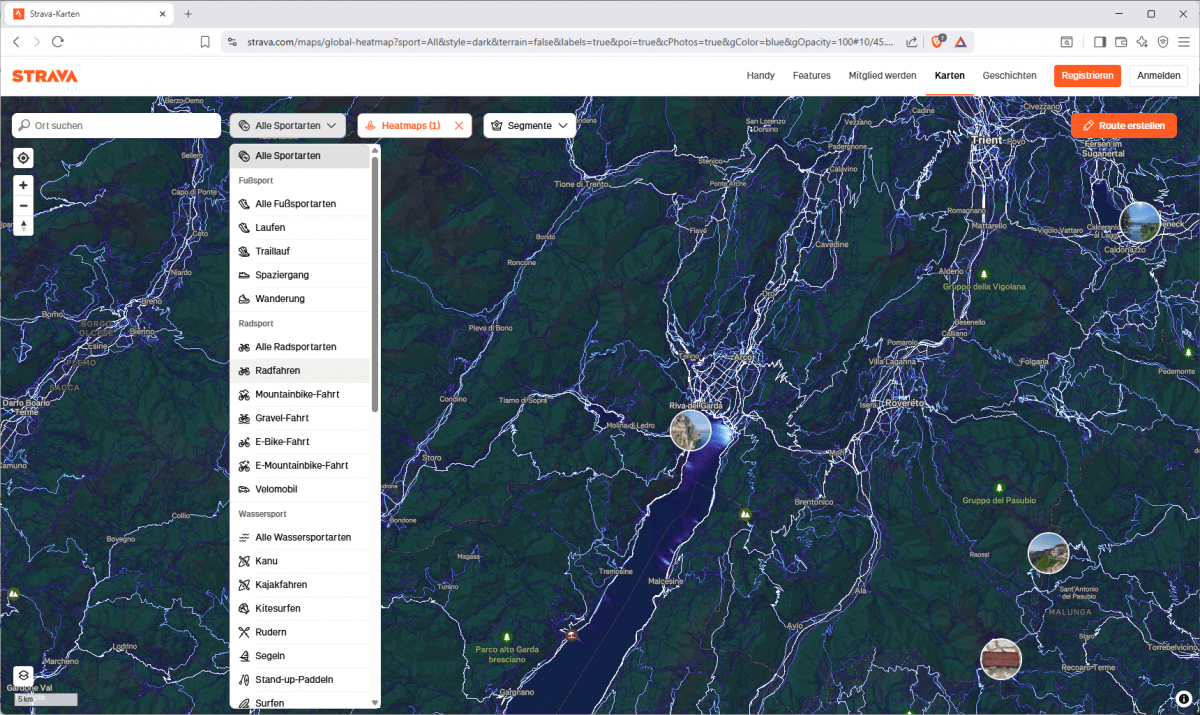
Task: Click the map info icon
Action: [1183, 699]
